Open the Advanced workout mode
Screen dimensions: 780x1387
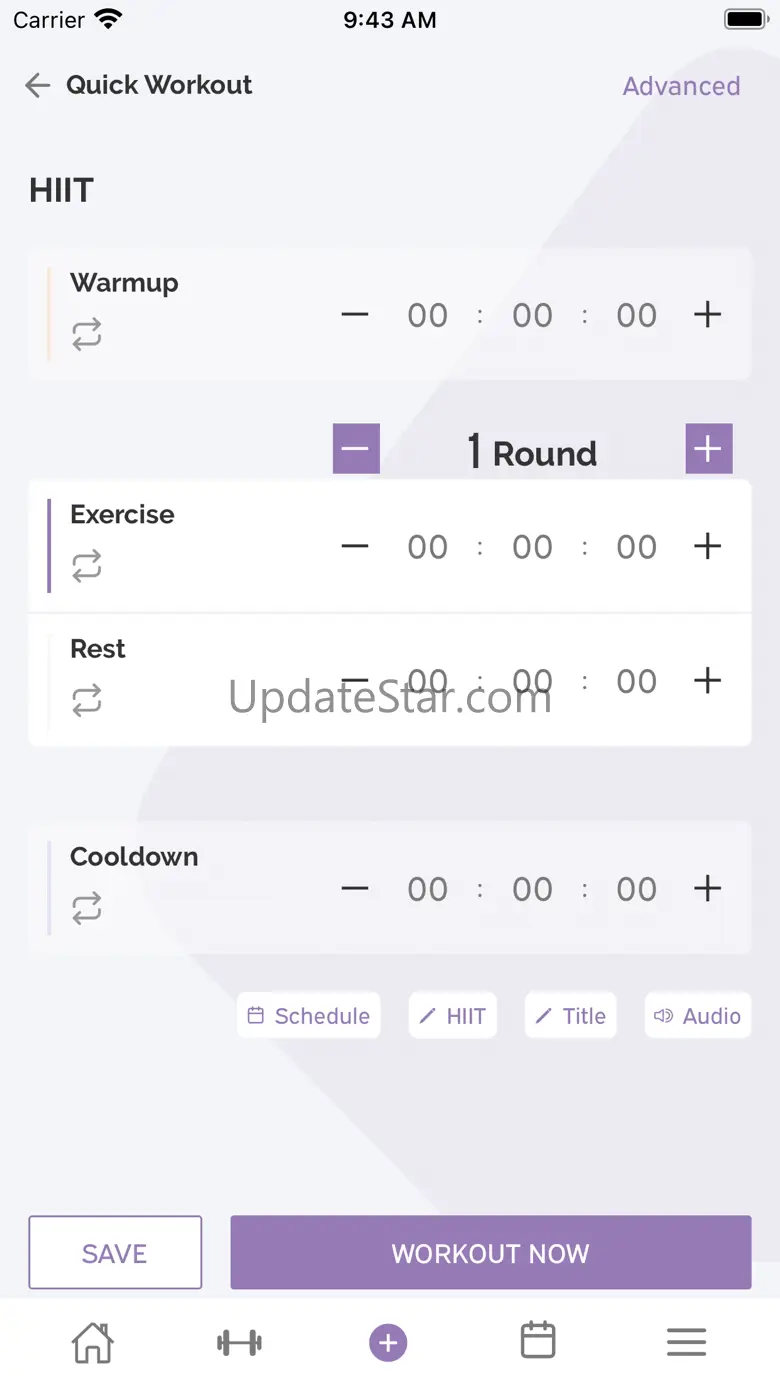681,86
